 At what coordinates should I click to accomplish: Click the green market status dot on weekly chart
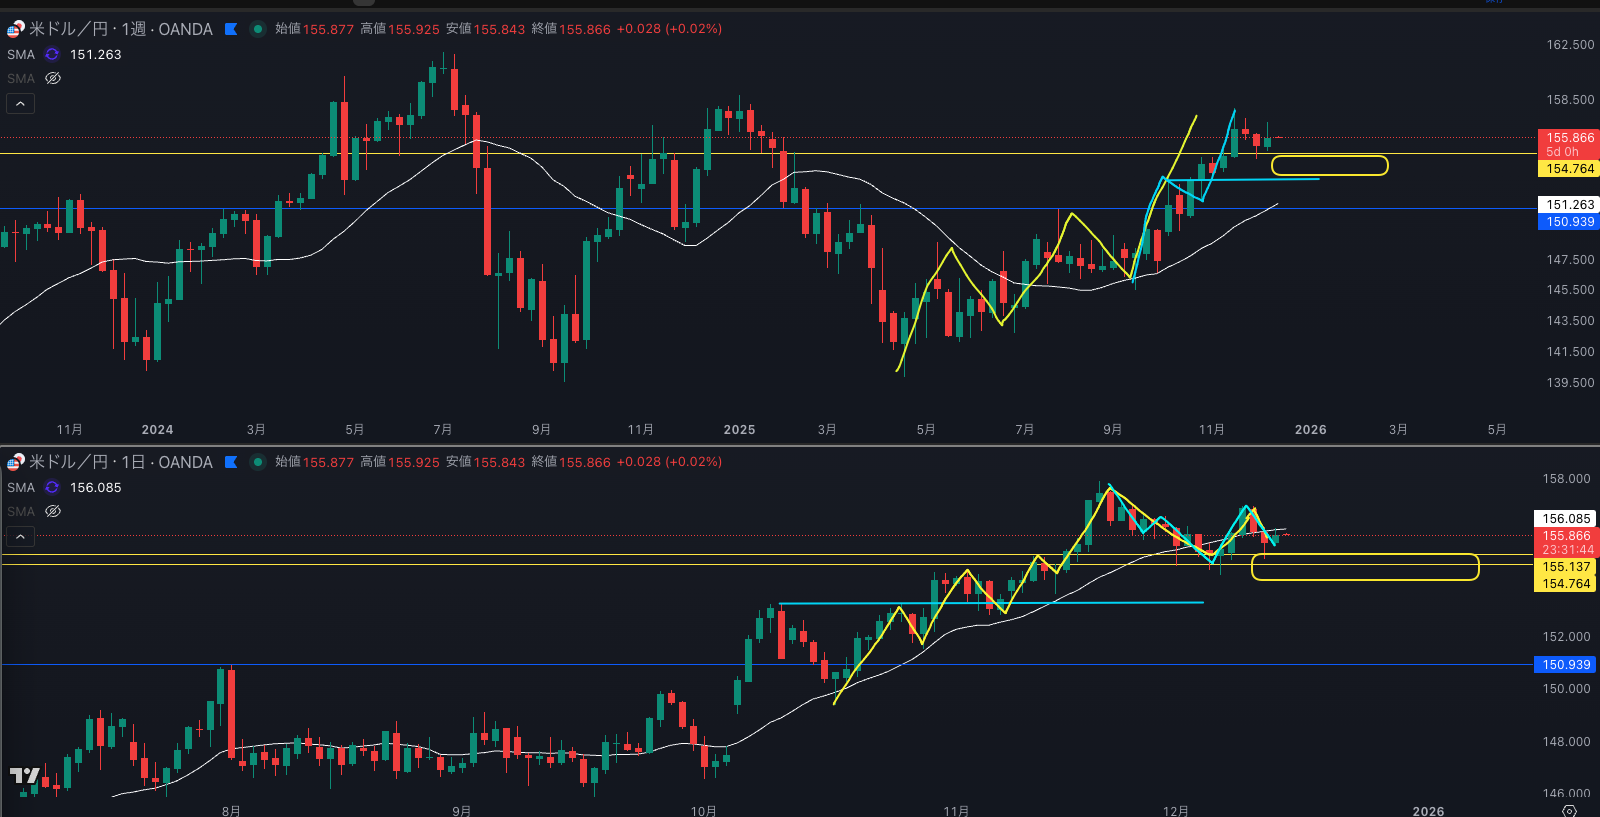pos(257,29)
